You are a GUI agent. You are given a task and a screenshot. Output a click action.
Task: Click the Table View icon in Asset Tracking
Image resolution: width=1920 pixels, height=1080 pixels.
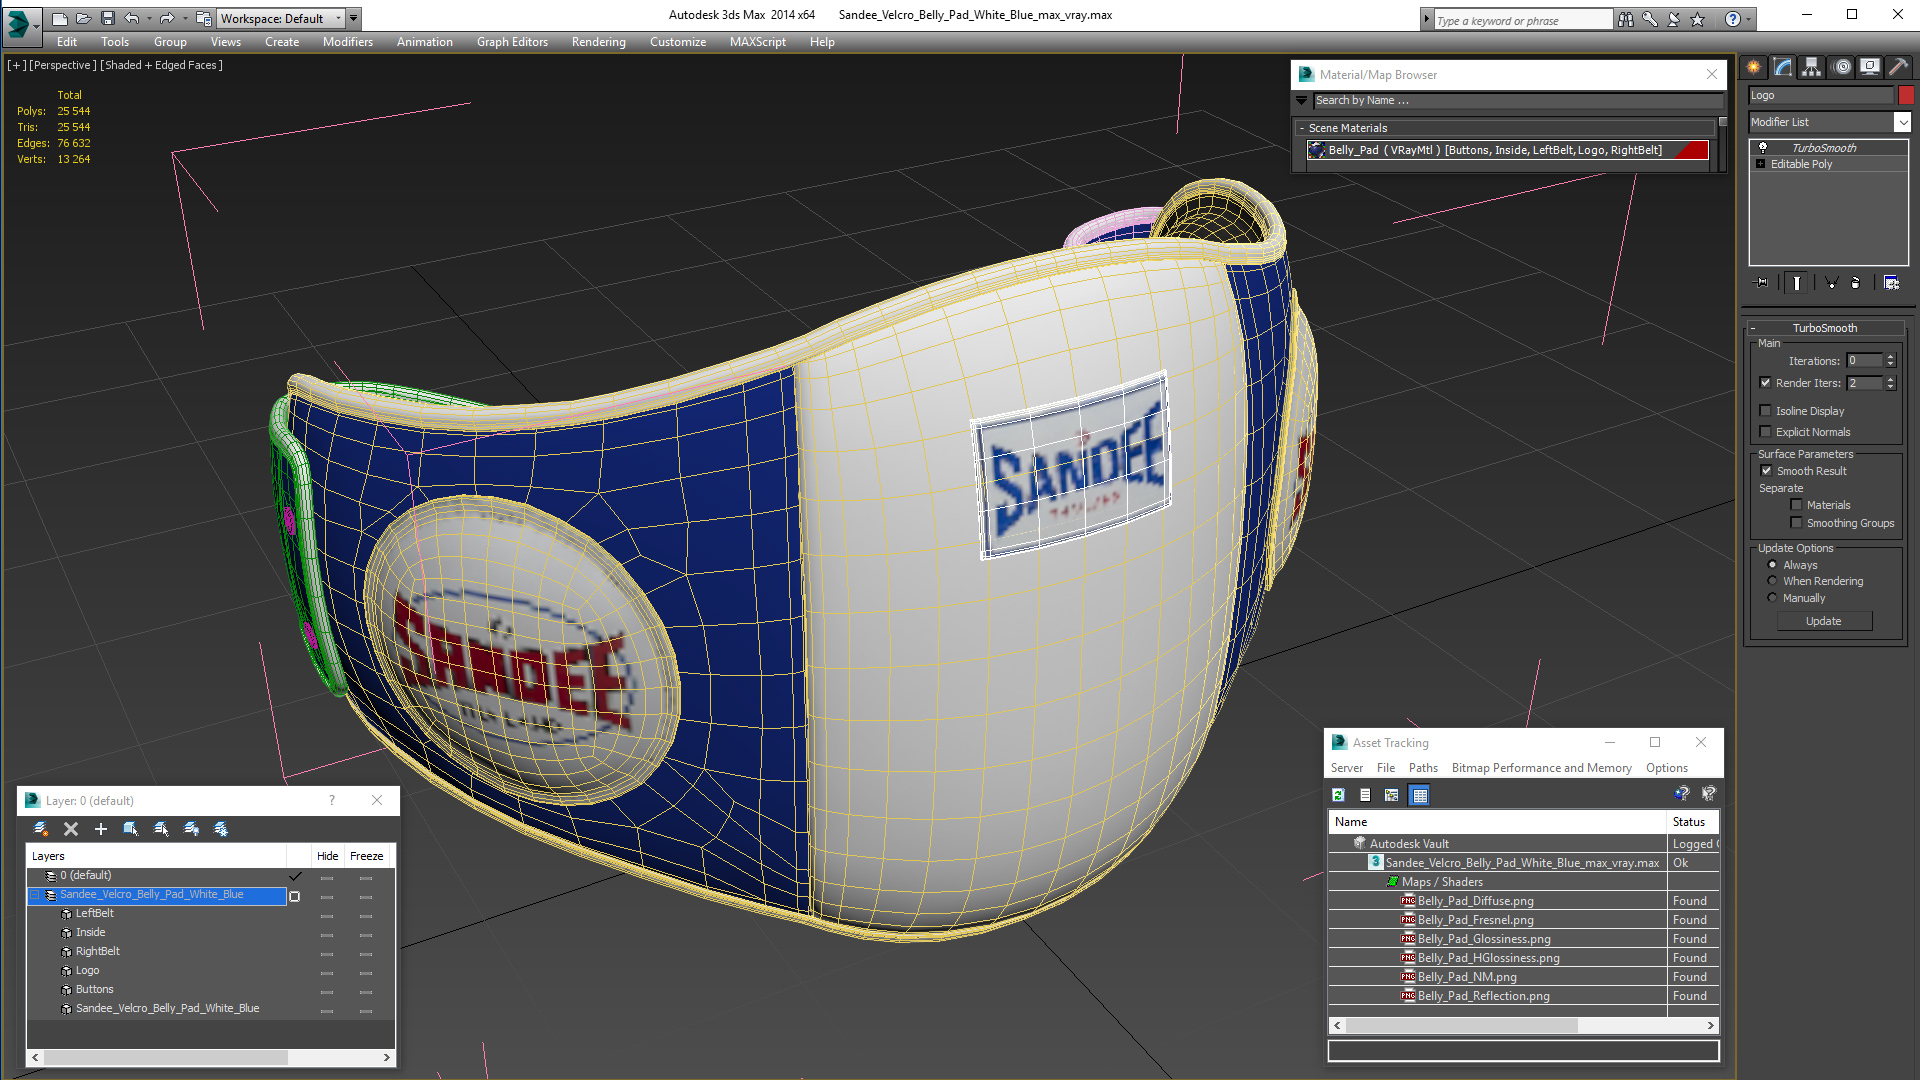point(1419,795)
